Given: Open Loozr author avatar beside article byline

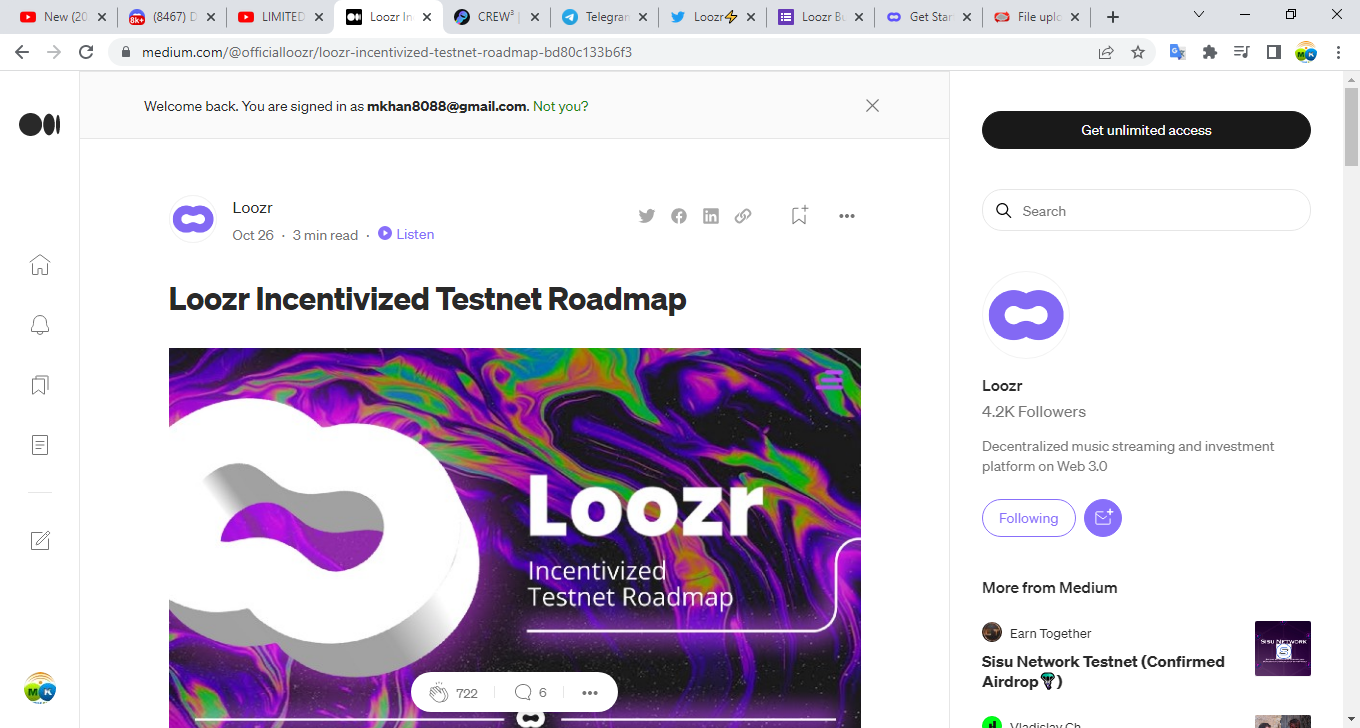Looking at the screenshot, I should [x=193, y=219].
